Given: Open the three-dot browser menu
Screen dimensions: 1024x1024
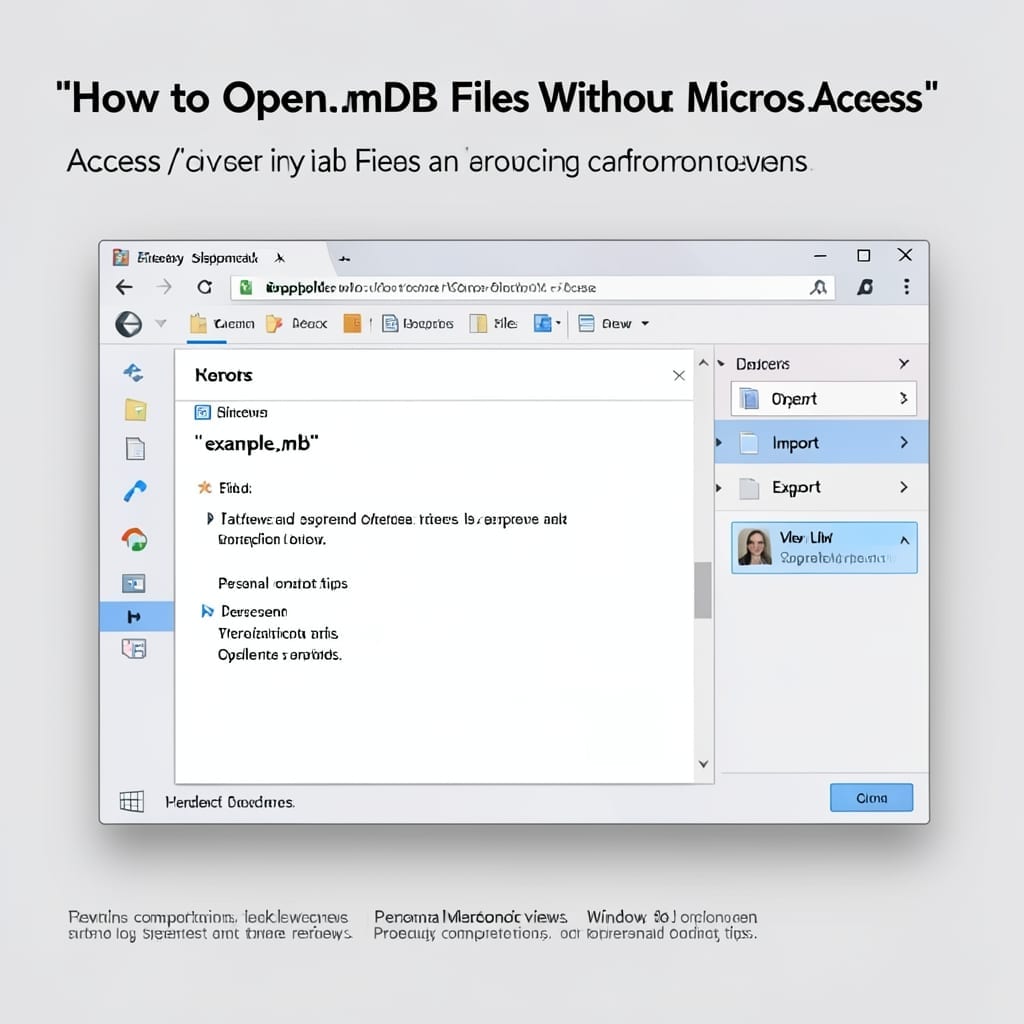Looking at the screenshot, I should tap(906, 287).
